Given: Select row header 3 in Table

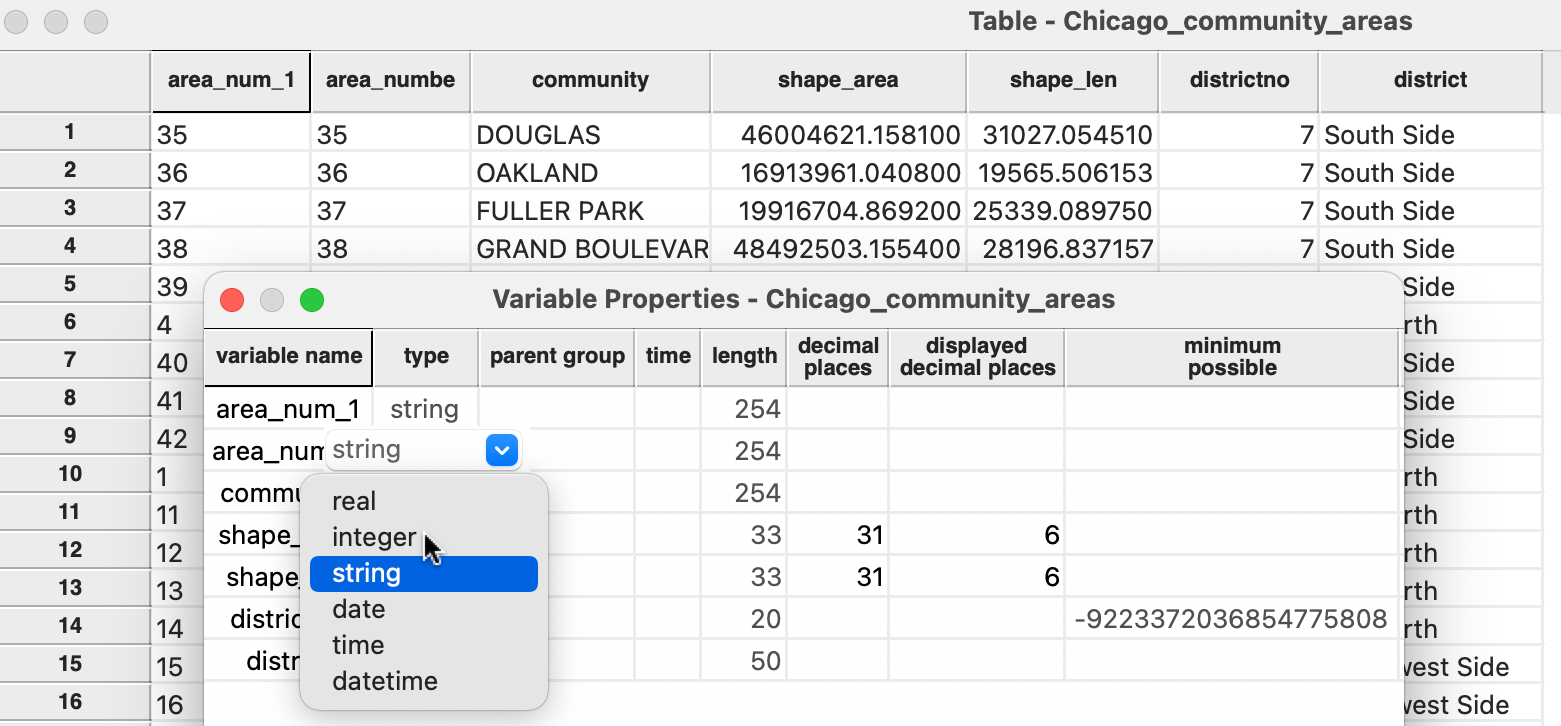Looking at the screenshot, I should [75, 208].
